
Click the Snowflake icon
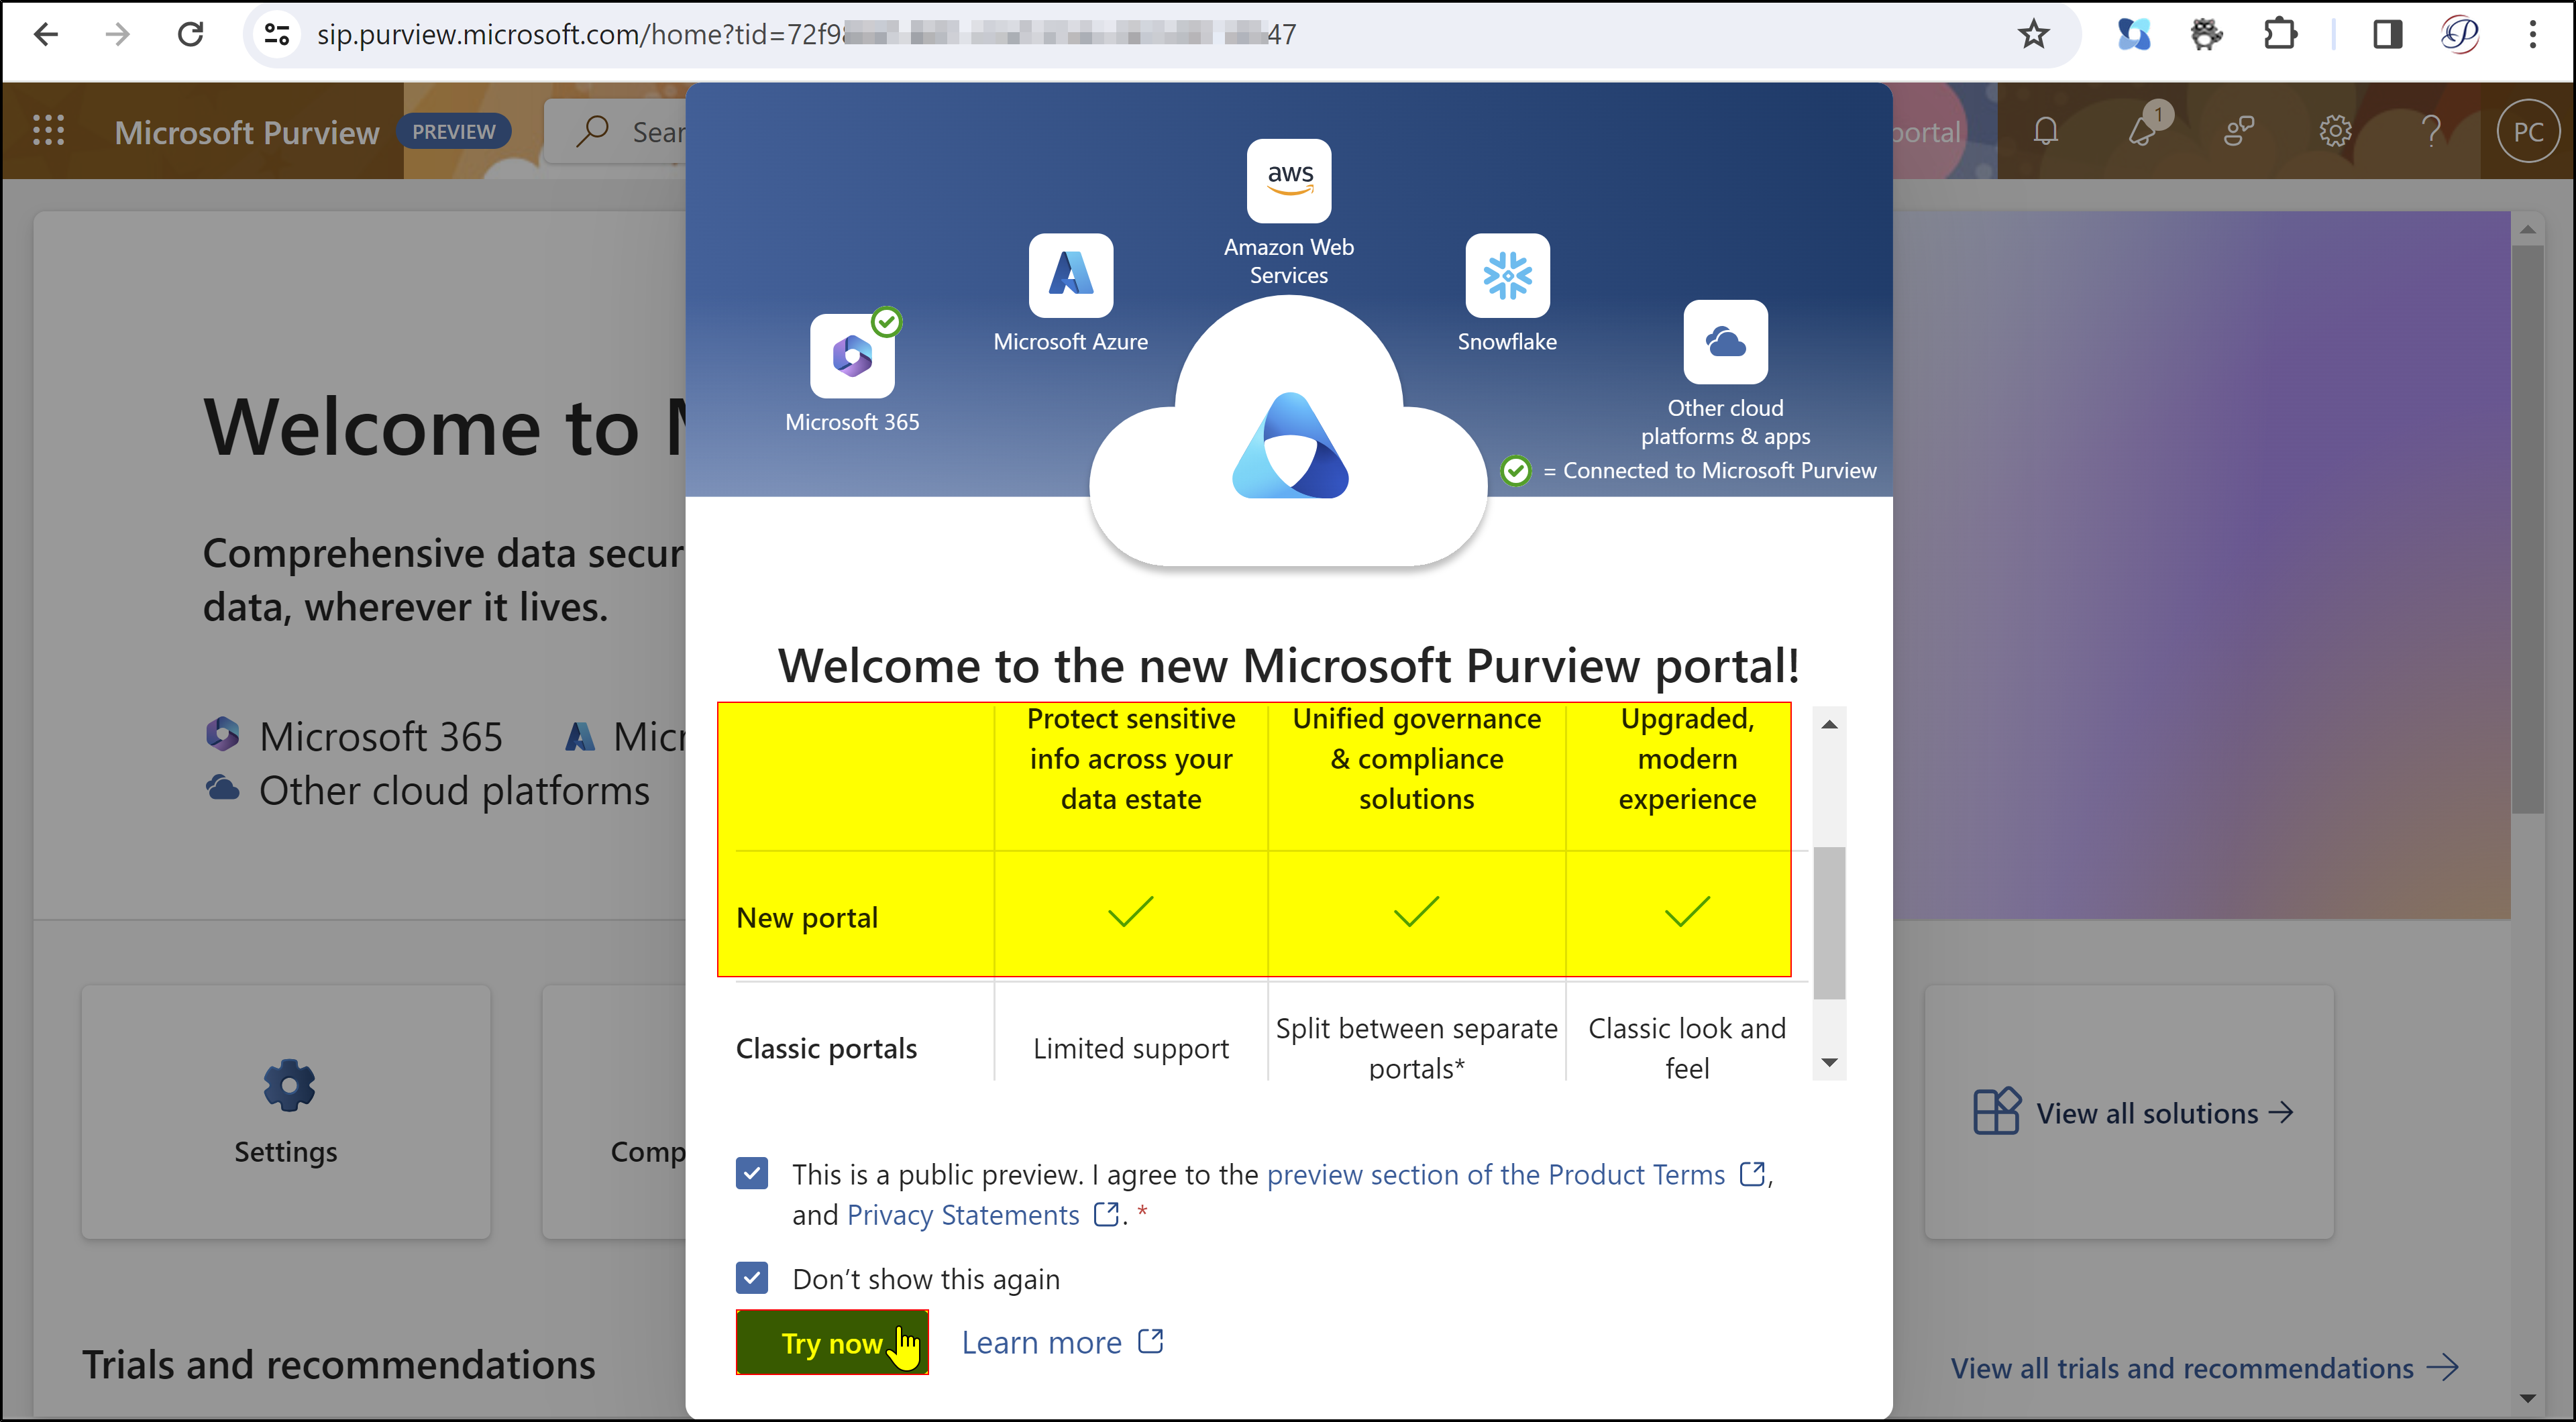pos(1507,275)
